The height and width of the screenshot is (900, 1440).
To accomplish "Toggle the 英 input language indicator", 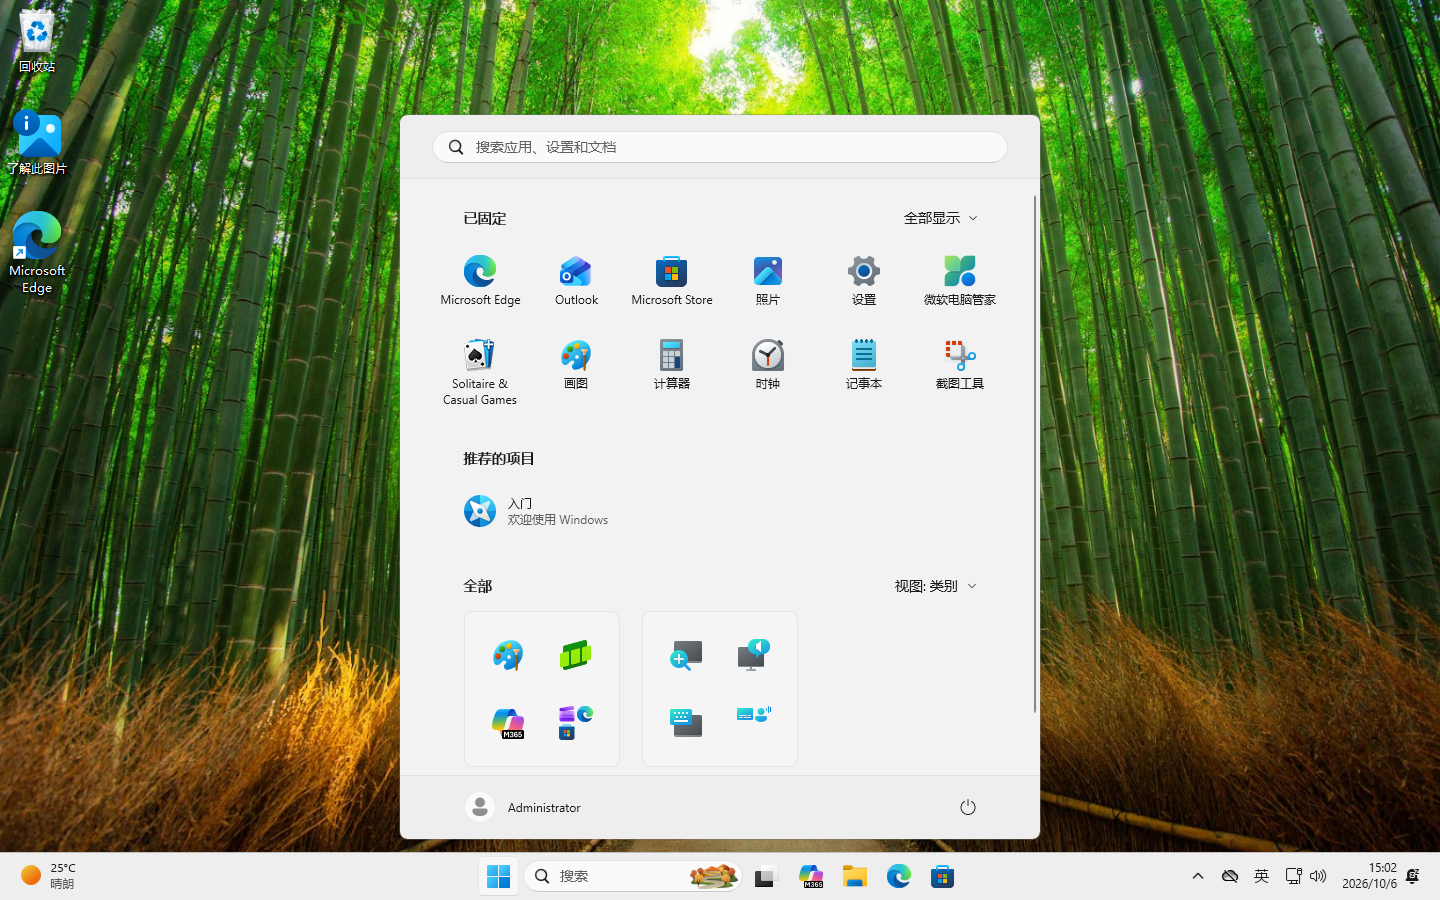I will coord(1261,876).
